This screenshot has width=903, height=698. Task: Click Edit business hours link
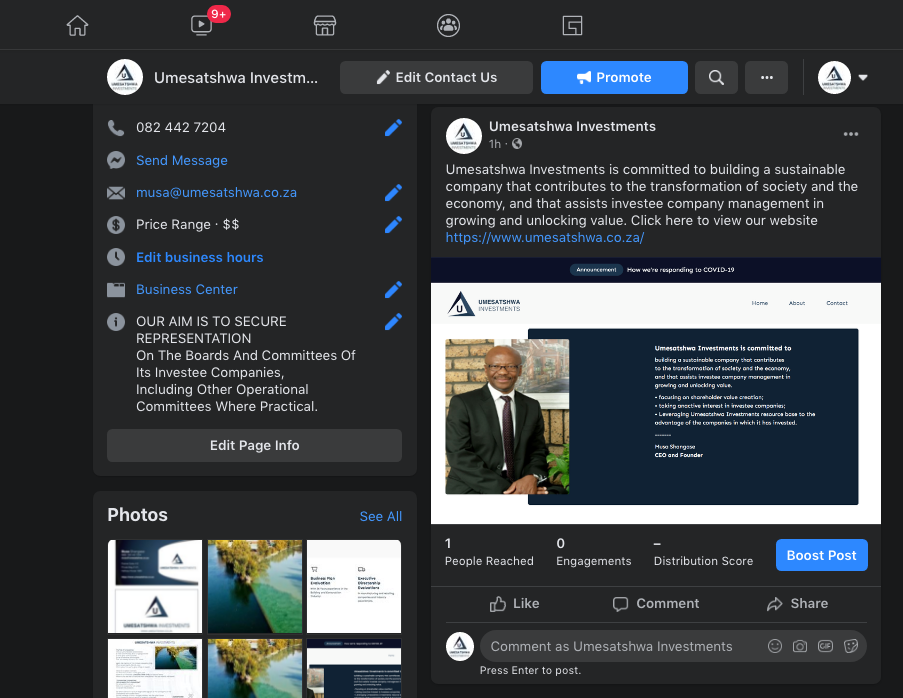[199, 257]
